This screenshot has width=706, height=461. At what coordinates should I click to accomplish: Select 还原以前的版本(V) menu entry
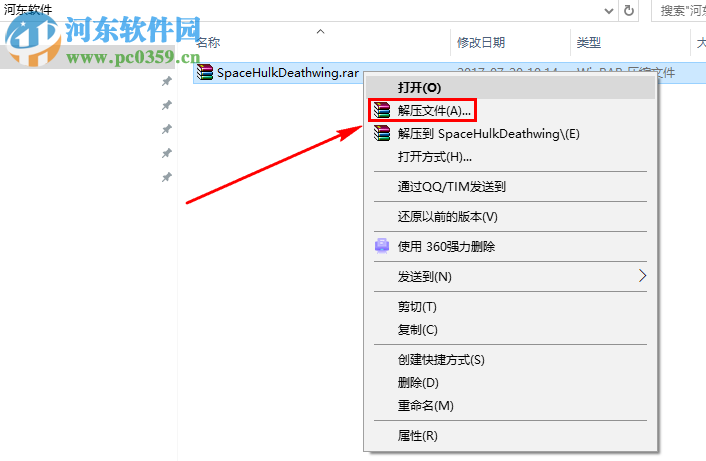pyautogui.click(x=511, y=217)
